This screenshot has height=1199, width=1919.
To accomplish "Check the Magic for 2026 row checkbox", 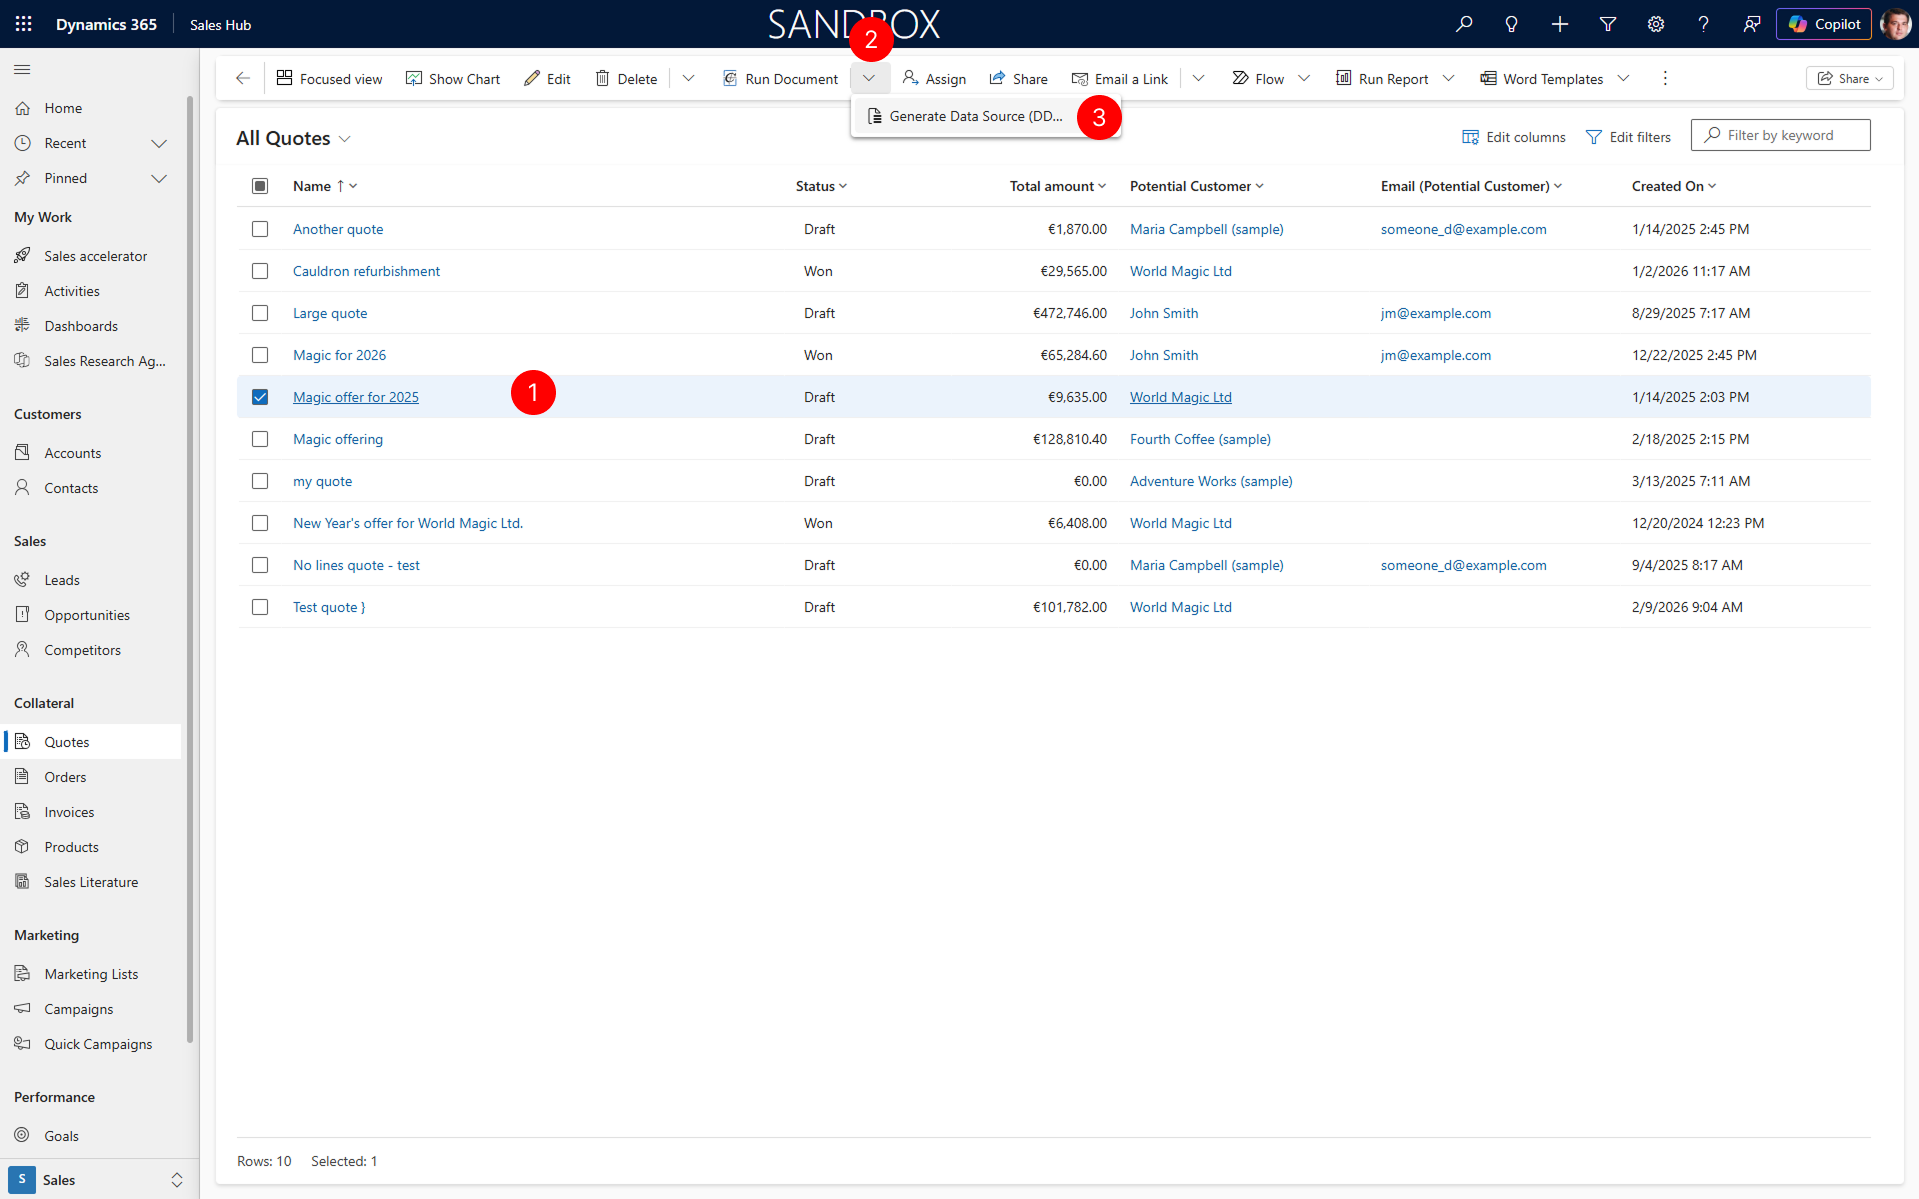I will coord(260,355).
